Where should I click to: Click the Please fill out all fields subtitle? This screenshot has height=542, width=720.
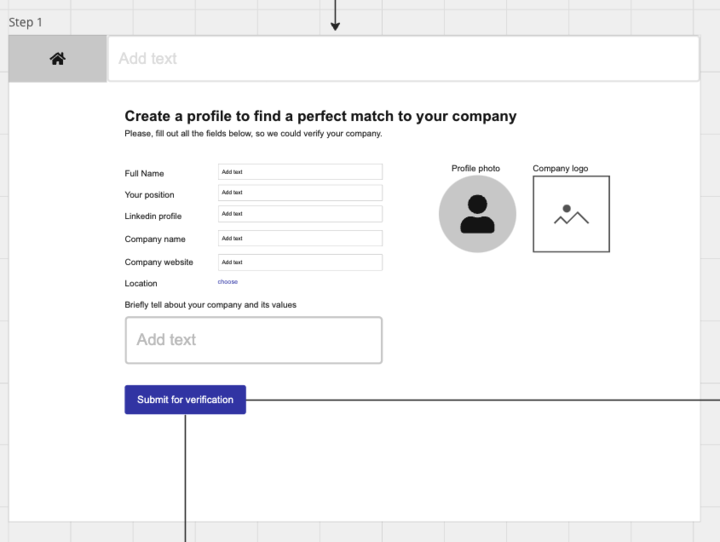pyautogui.click(x=253, y=134)
